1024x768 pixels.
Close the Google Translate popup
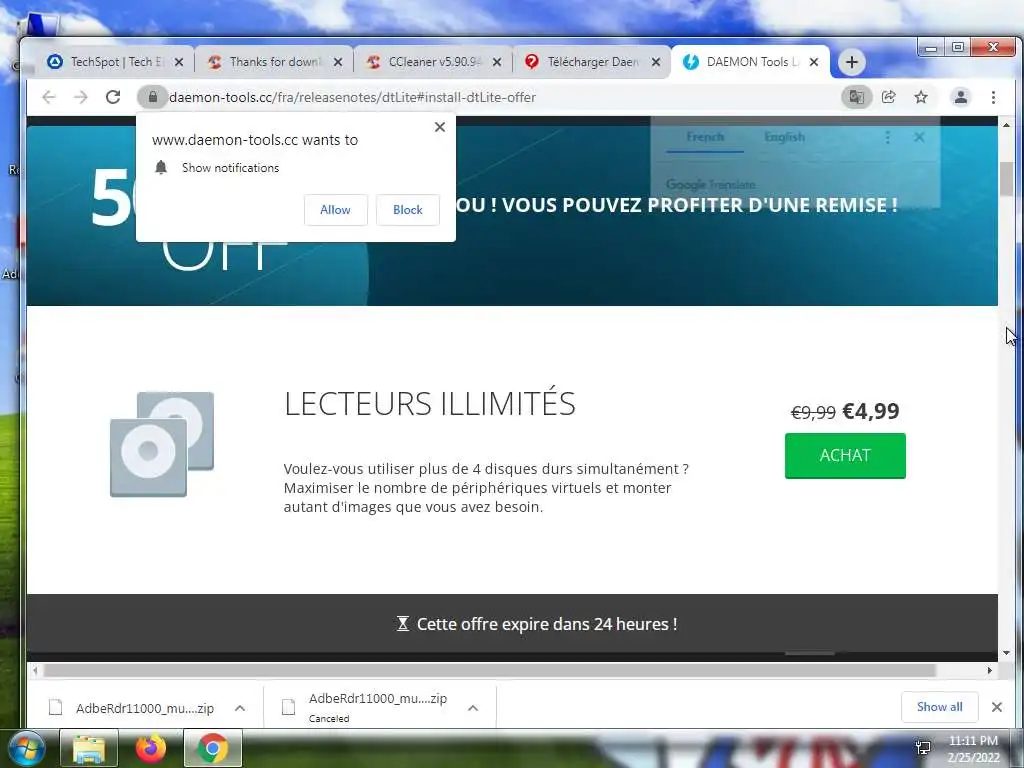pos(919,137)
